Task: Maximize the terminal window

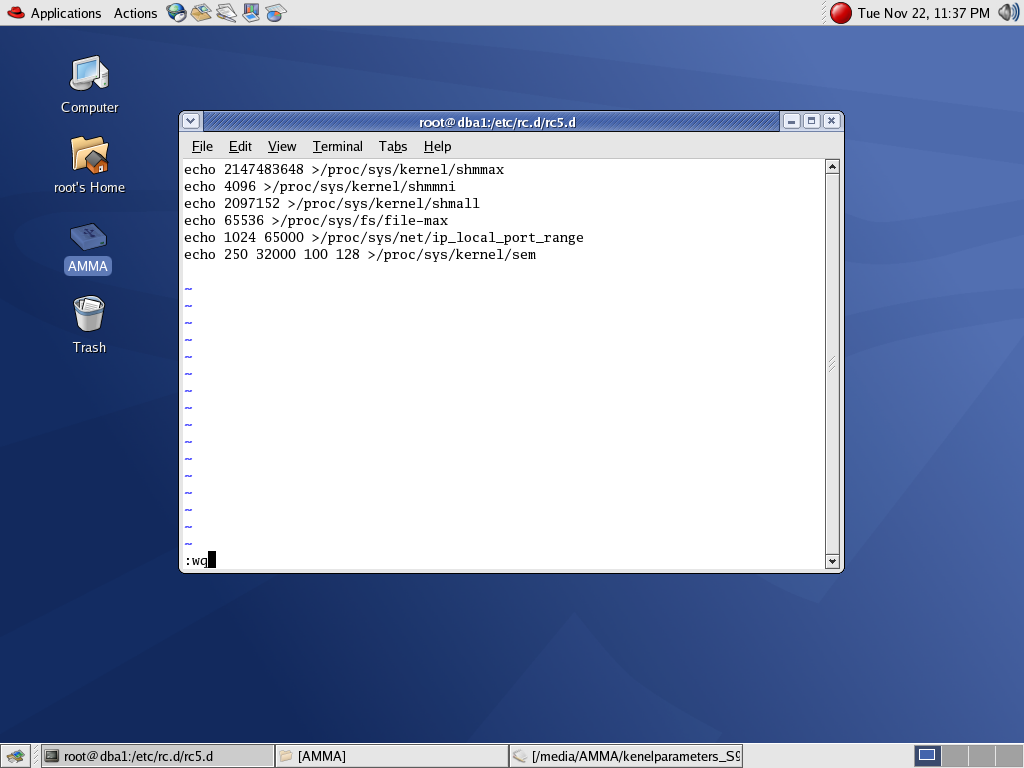Action: tap(812, 121)
